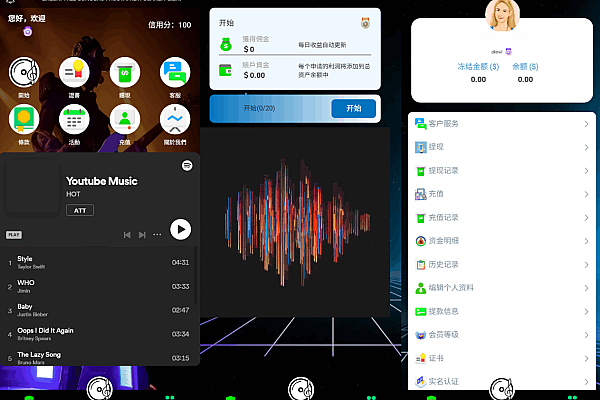Open the 提現 green cash withdrawal icon on home grid
Image resolution: width=600 pixels, height=400 pixels.
[125, 72]
